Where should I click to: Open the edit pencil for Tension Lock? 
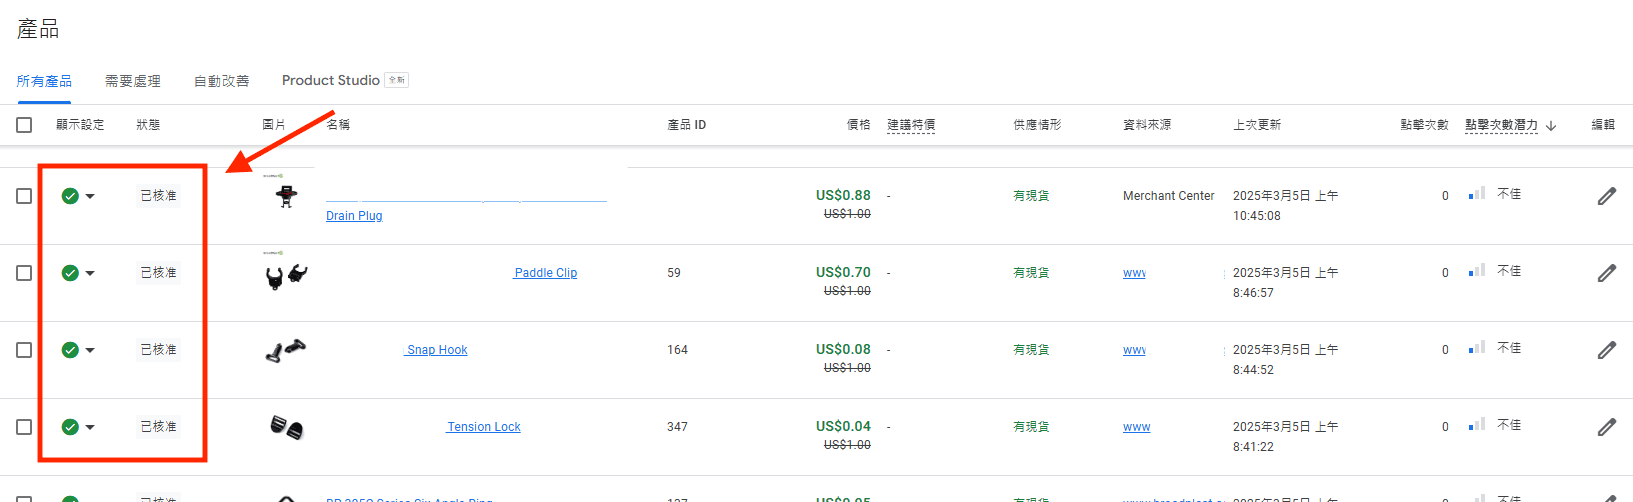pos(1606,427)
